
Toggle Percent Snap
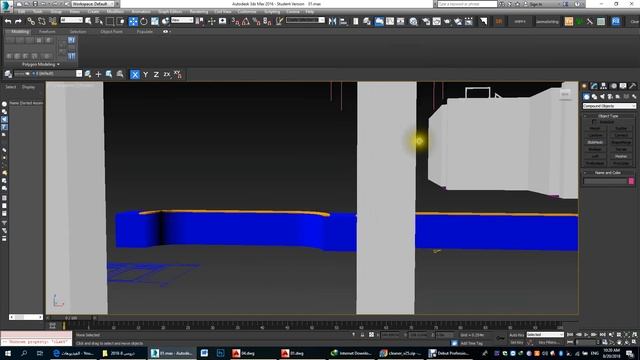point(256,21)
